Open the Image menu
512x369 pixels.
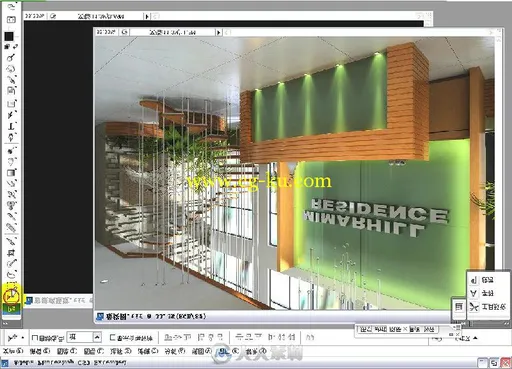67,351
